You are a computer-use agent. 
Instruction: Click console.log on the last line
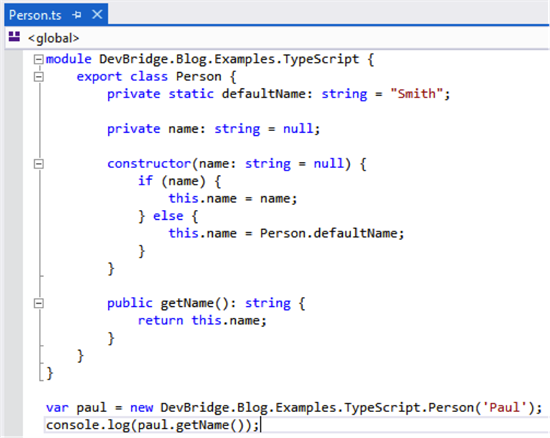(88, 425)
